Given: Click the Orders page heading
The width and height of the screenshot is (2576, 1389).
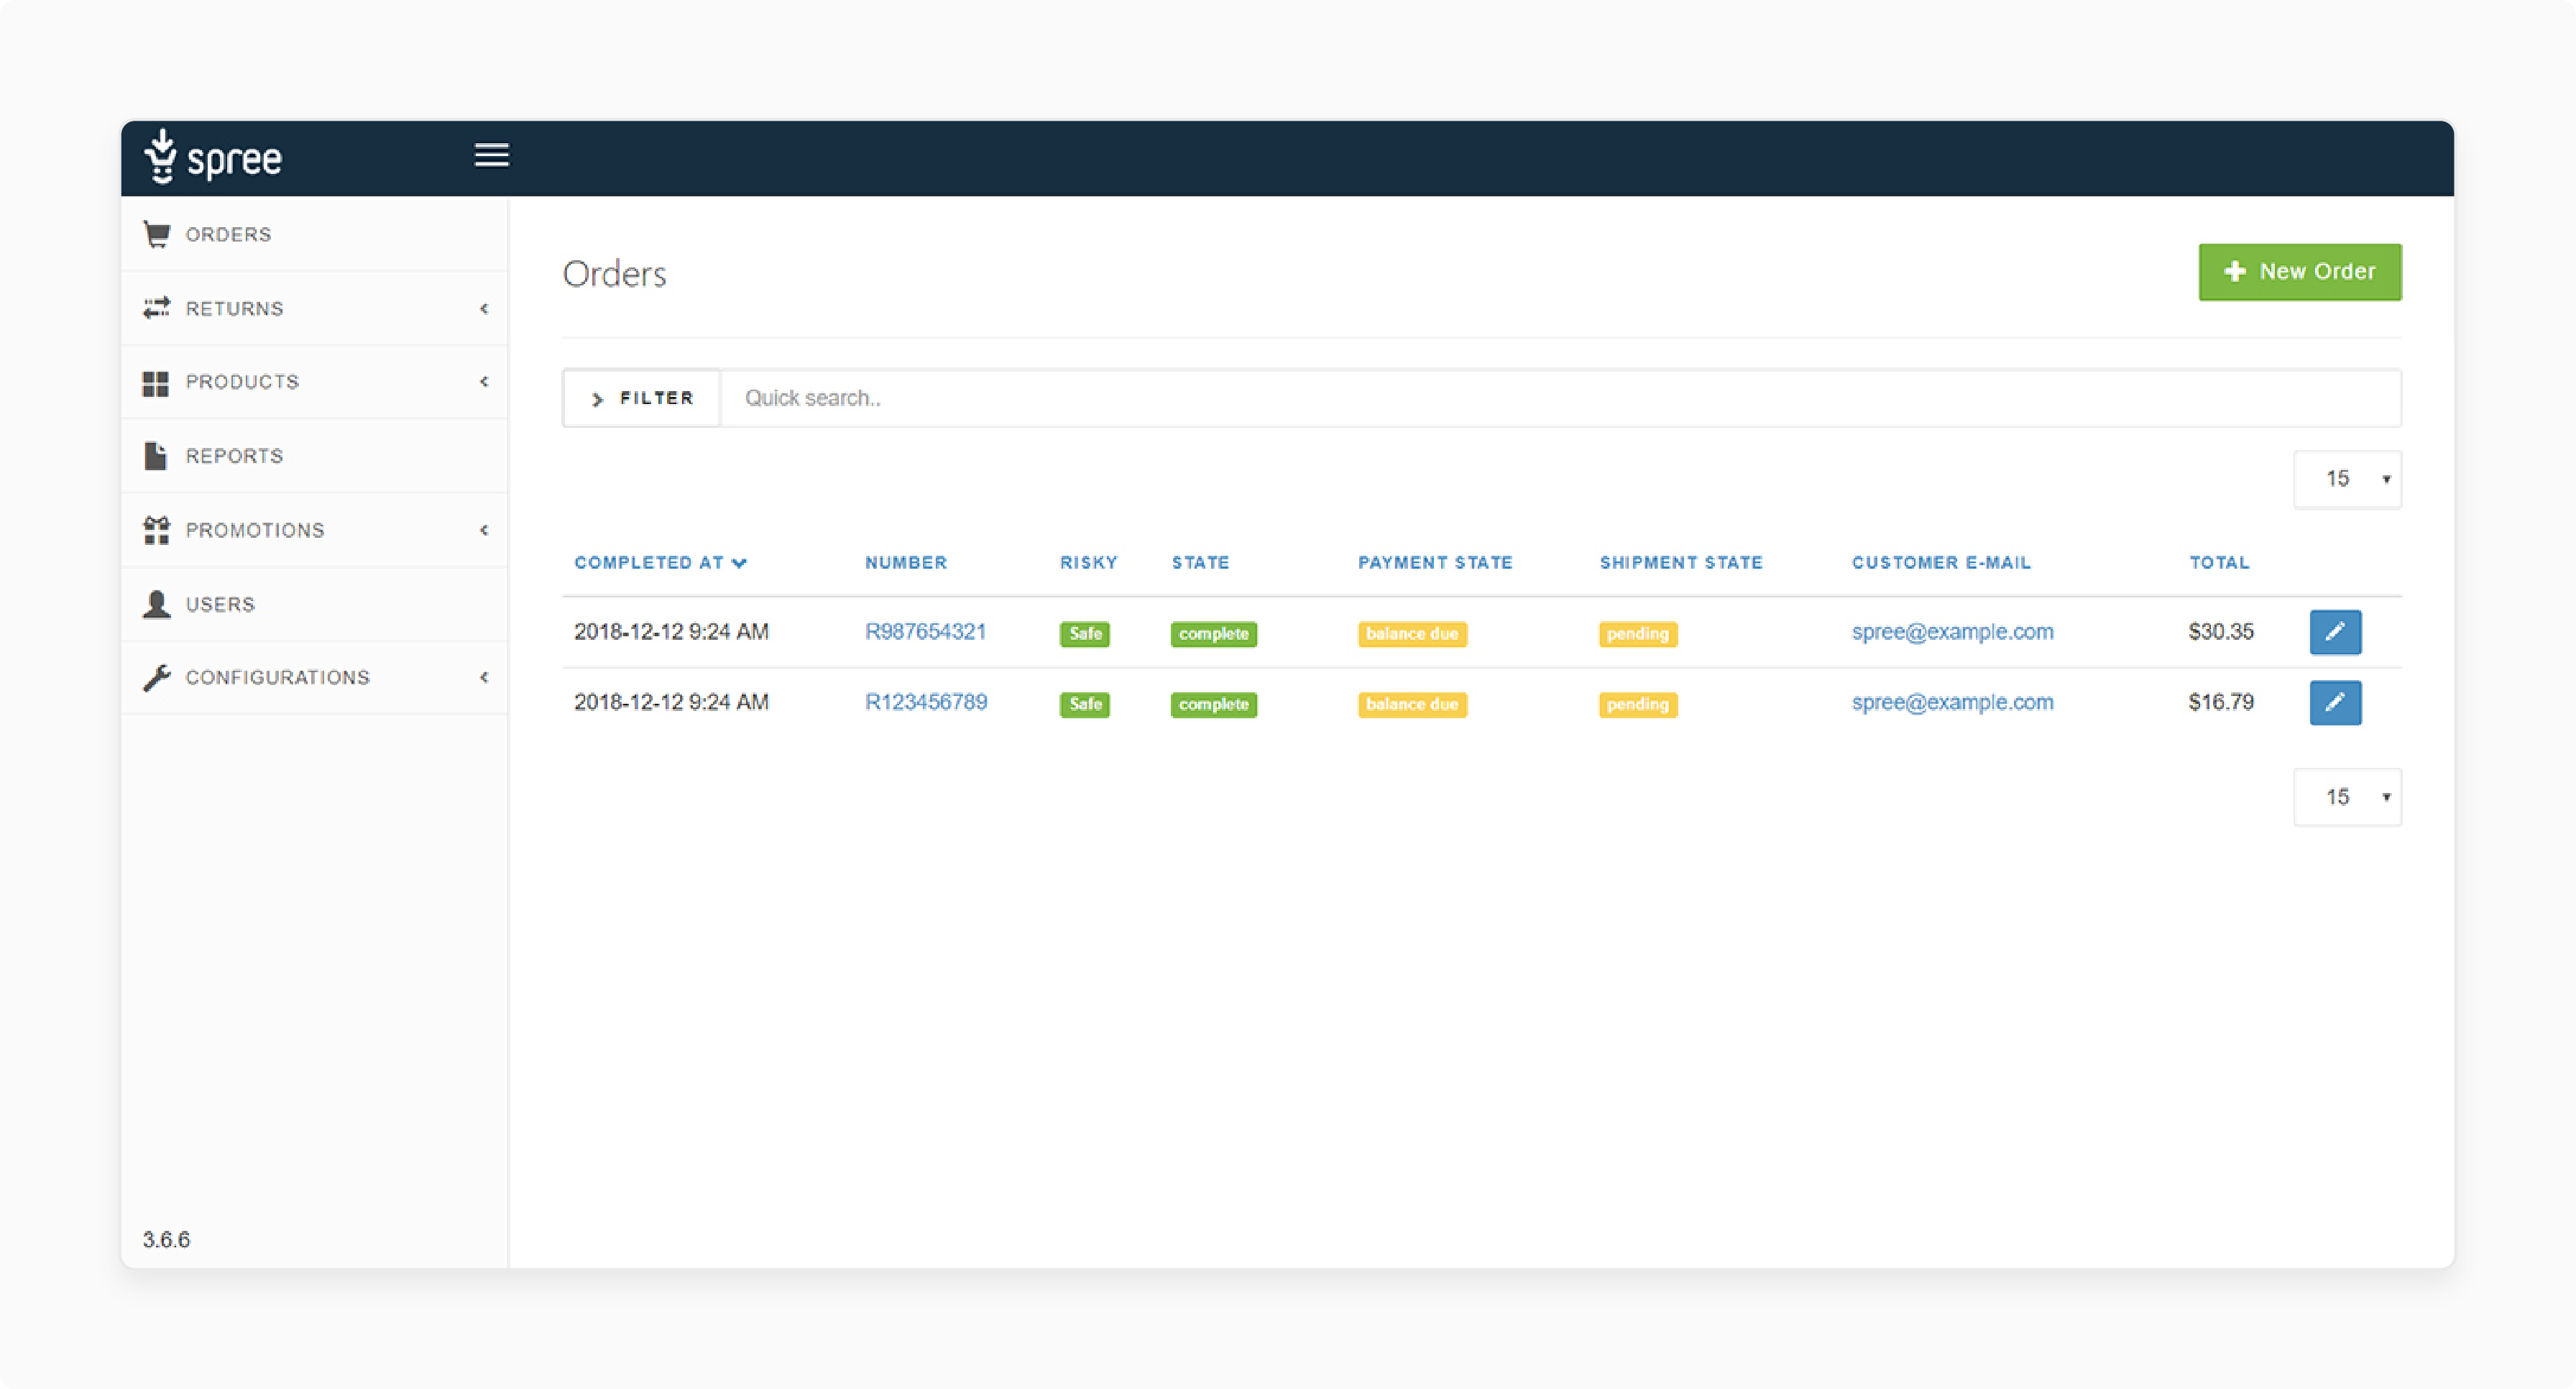Looking at the screenshot, I should tap(614, 274).
